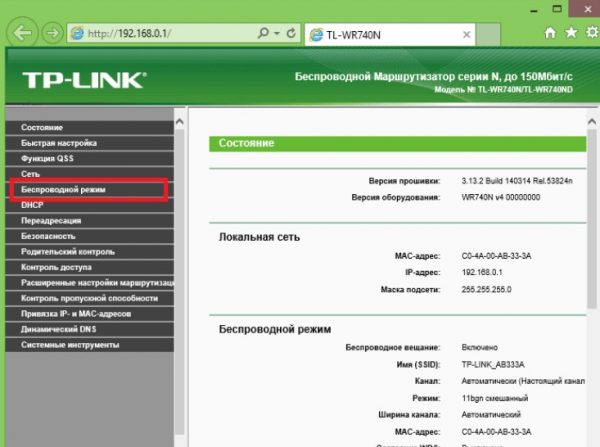The width and height of the screenshot is (600, 447).
Task: Open Беспроводной режим menu
Action: (90, 189)
